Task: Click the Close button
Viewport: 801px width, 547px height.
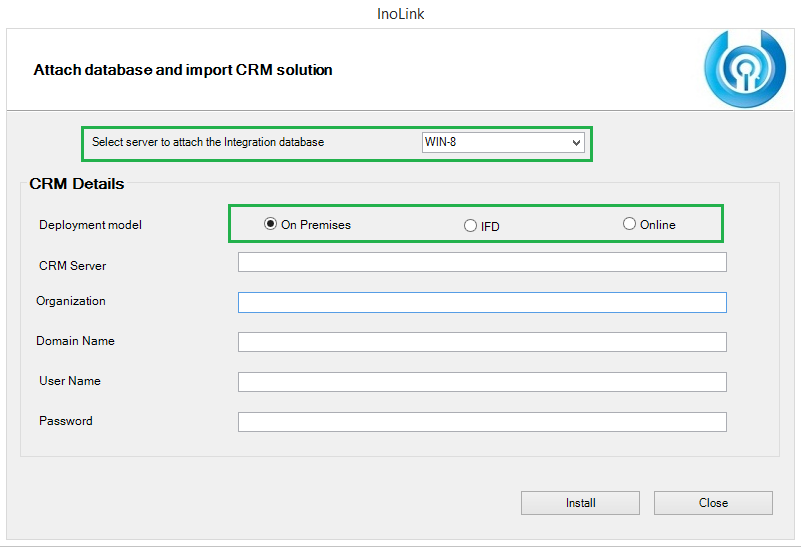Action: [713, 503]
